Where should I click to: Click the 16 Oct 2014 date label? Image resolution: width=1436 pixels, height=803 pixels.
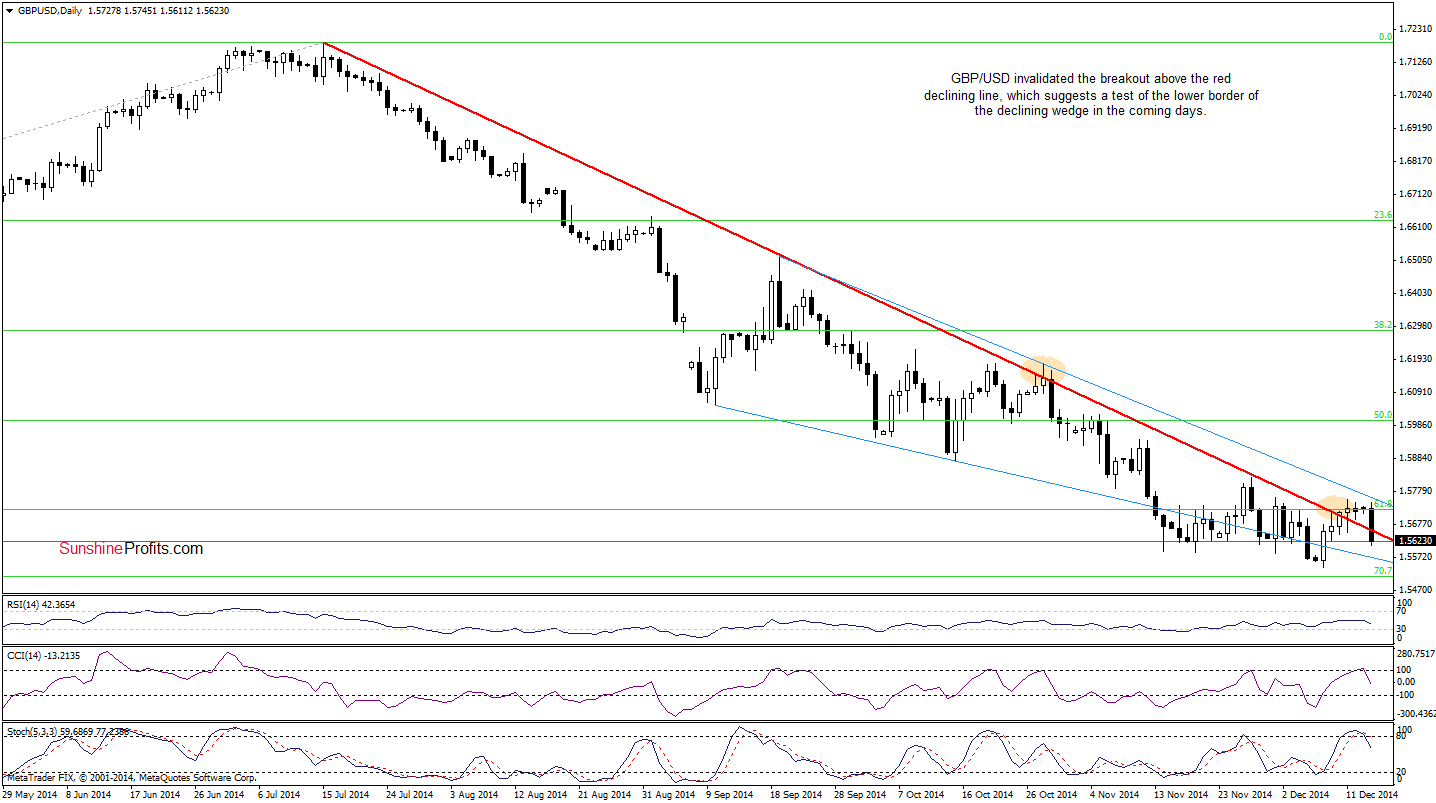pos(985,795)
